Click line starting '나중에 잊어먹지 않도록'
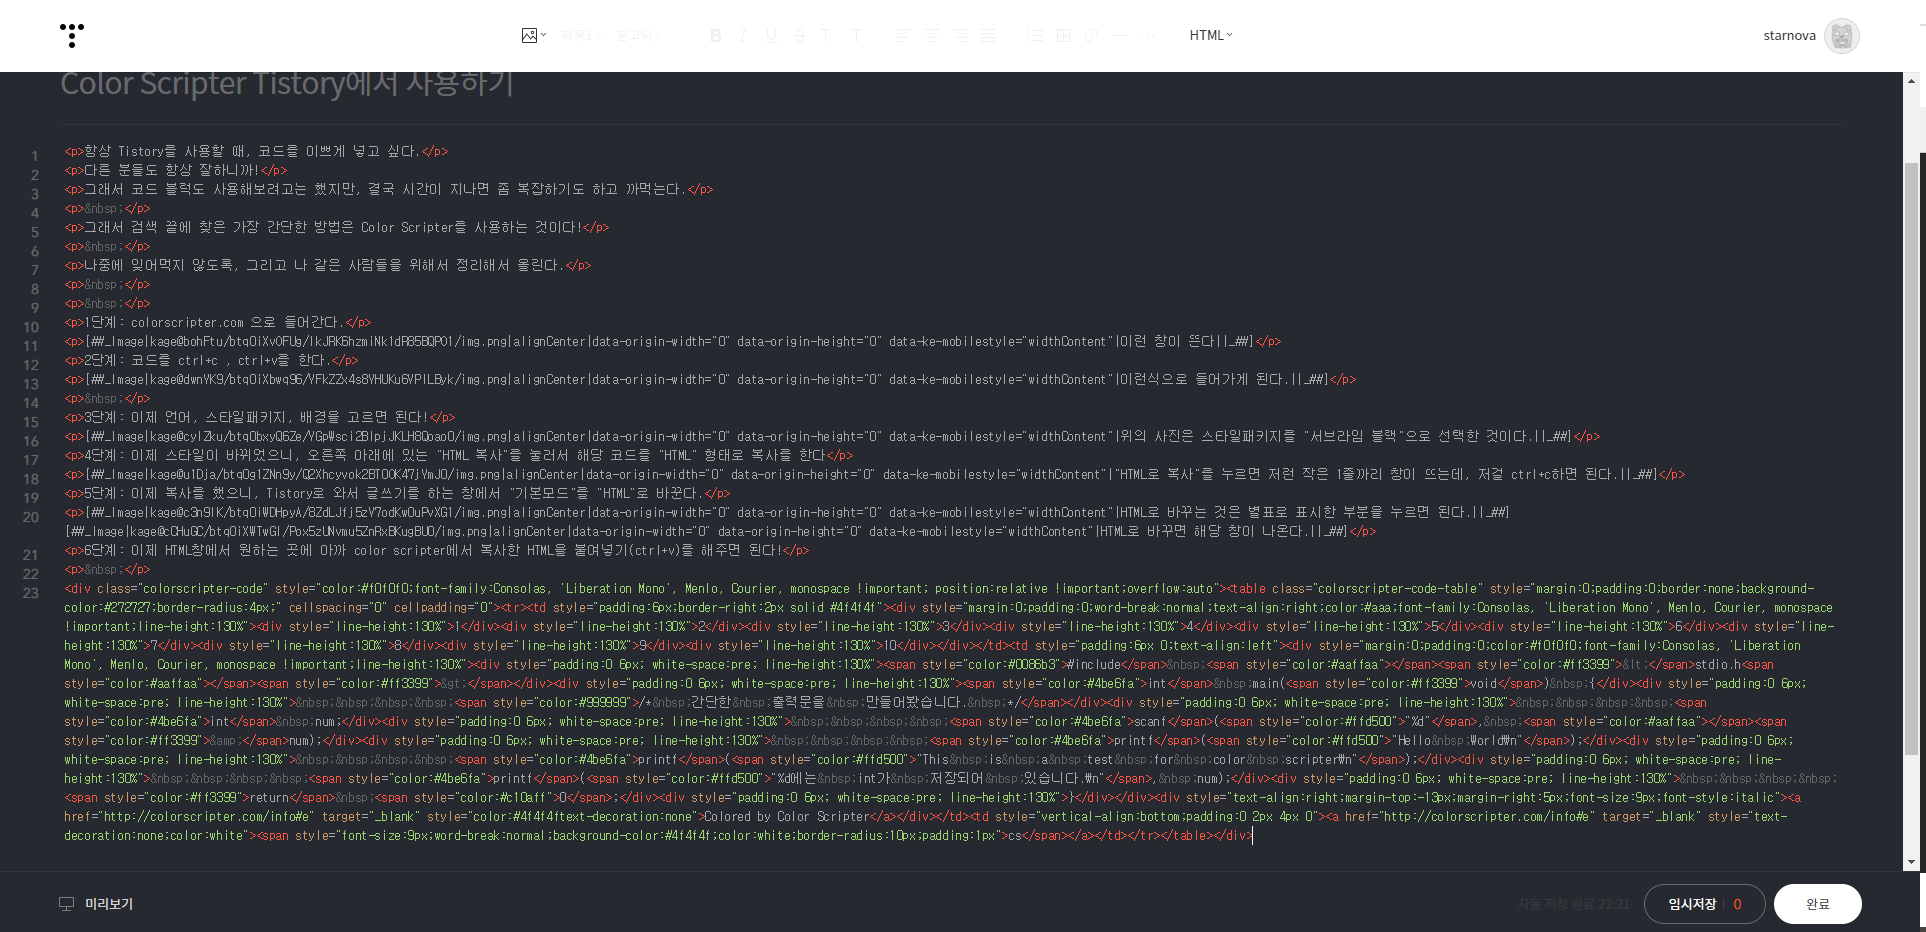Viewport: 1926px width, 932px height. [328, 265]
